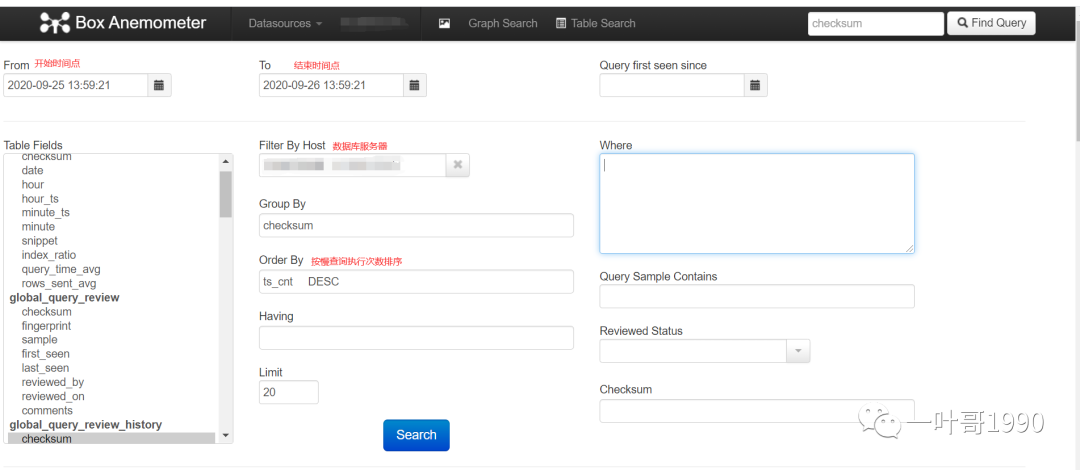This screenshot has width=1080, height=470.
Task: Select 'first_seen' in Table Fields list
Action: coord(45,354)
